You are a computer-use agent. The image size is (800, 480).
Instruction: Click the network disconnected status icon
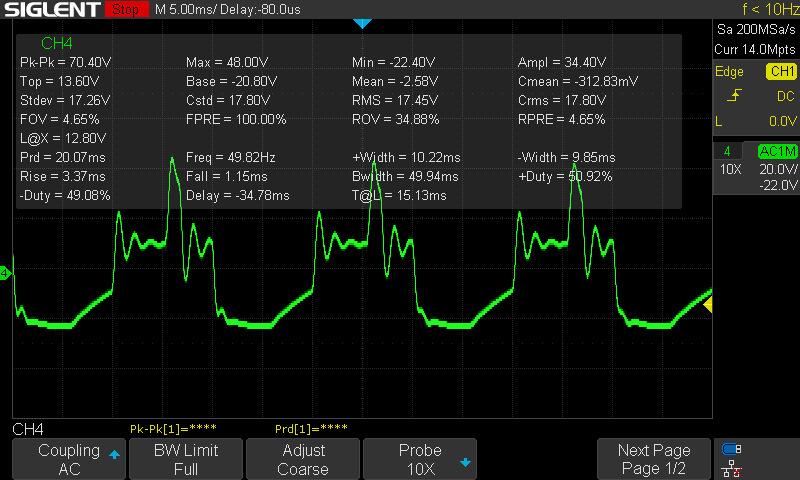(x=732, y=469)
